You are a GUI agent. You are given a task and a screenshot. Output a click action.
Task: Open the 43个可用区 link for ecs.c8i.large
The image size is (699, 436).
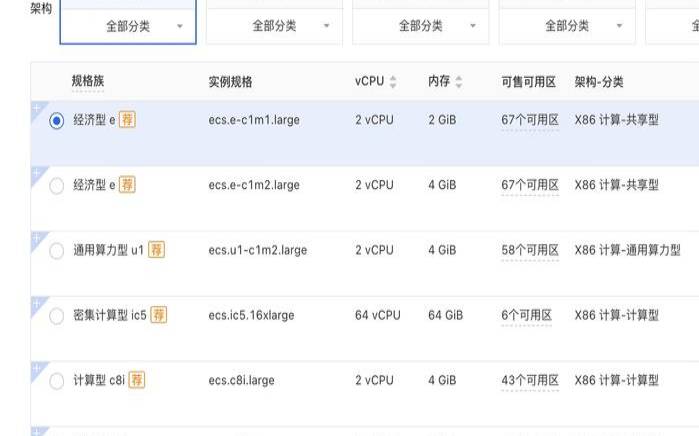pos(529,380)
